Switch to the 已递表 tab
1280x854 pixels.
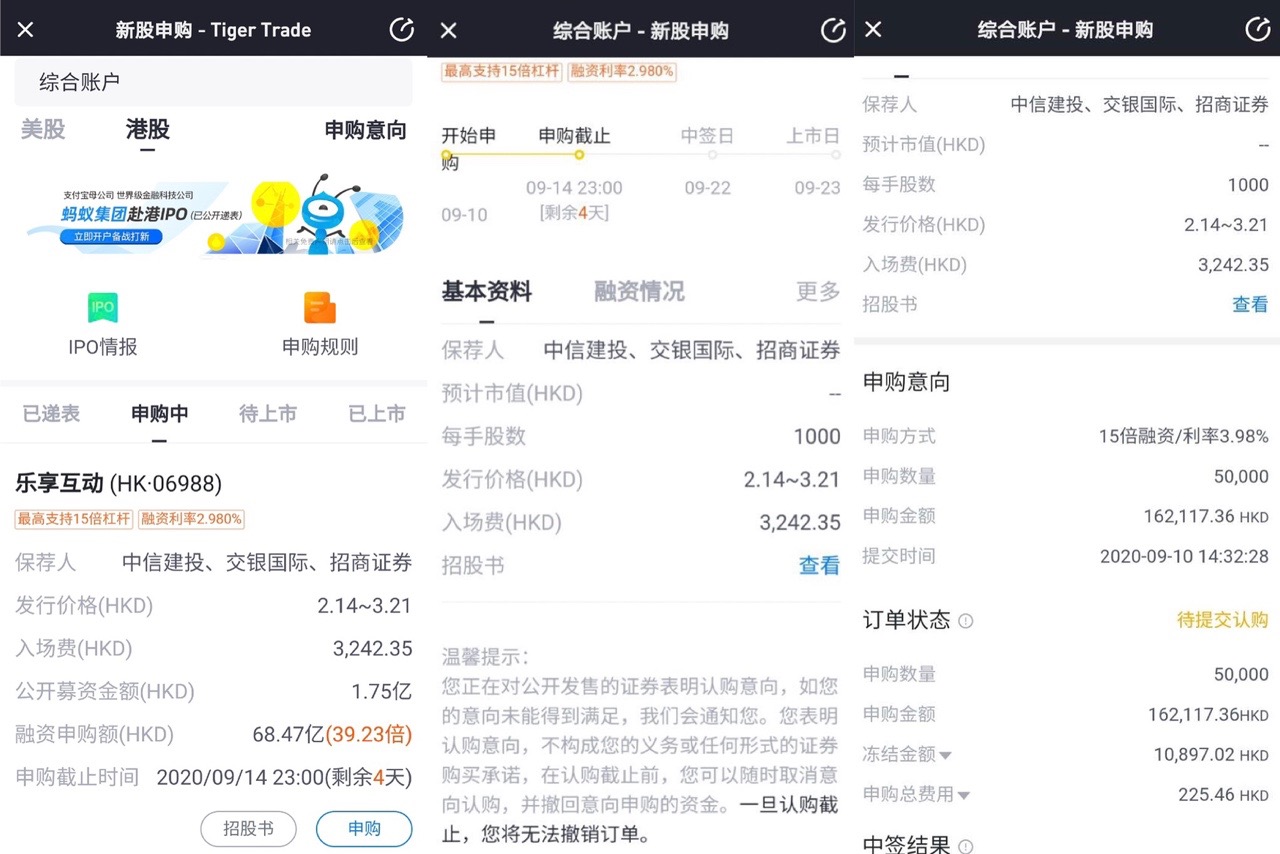tap(51, 413)
